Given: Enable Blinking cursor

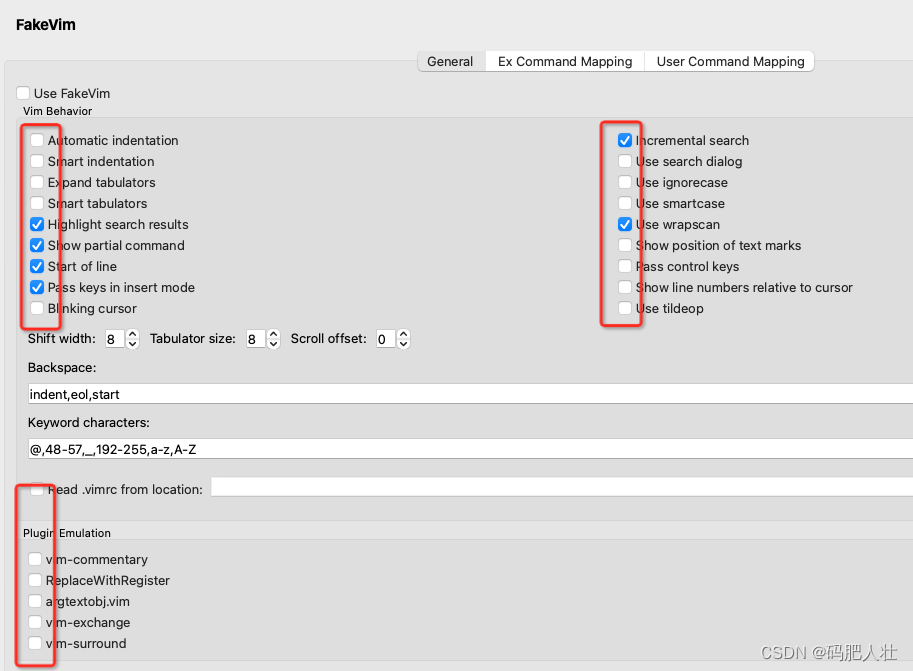Looking at the screenshot, I should coord(37,308).
